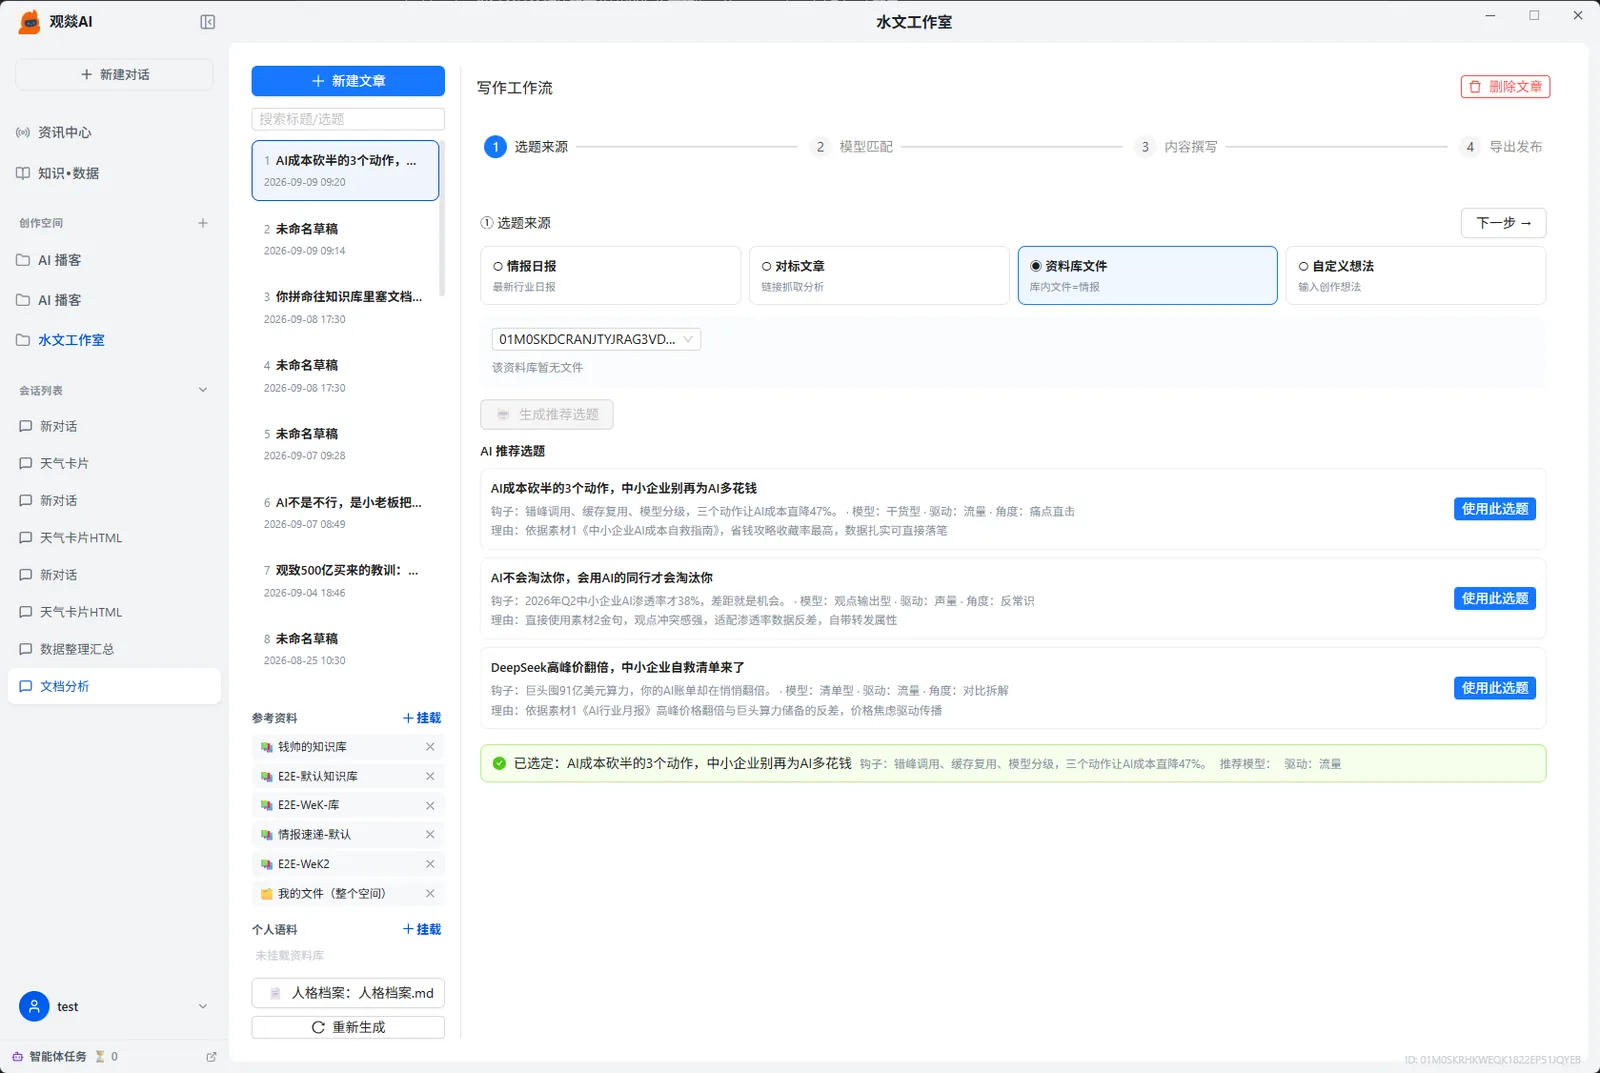The image size is (1600, 1073).
Task: Use the DeepSeek高峰价翻倍 topic
Action: [x=1494, y=688]
